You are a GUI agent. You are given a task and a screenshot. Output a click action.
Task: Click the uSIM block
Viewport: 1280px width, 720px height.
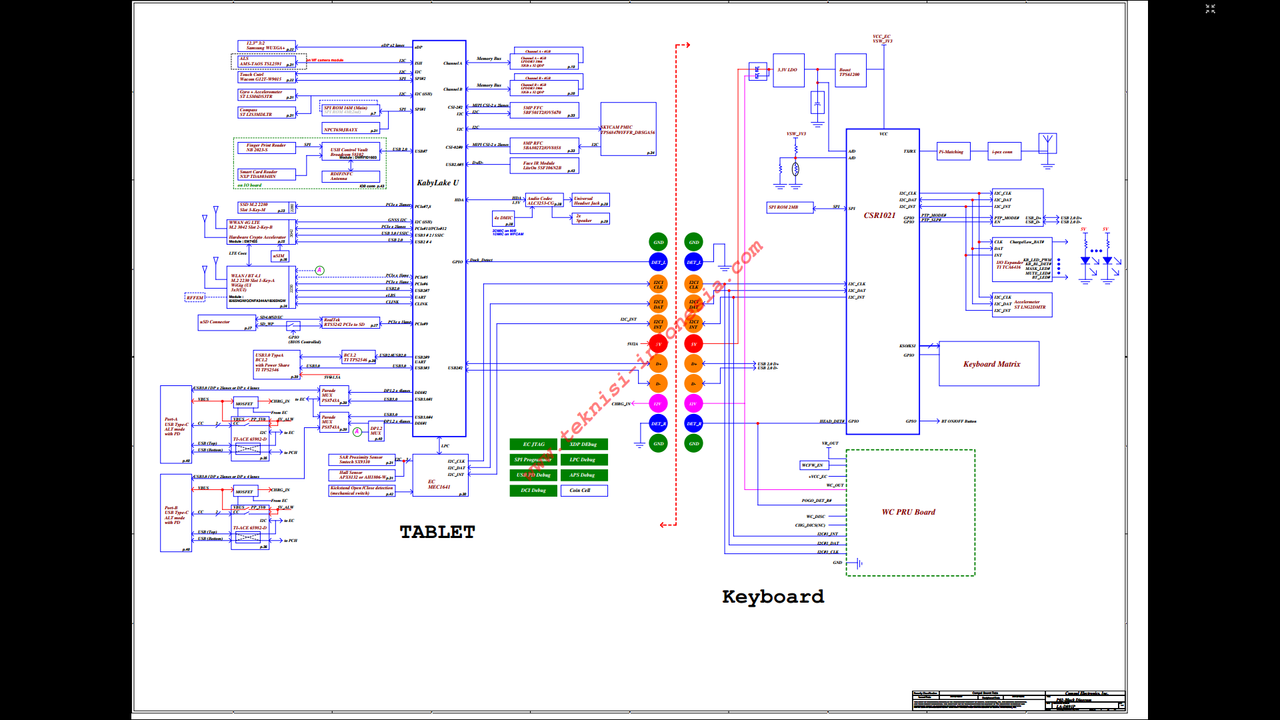click(x=278, y=256)
